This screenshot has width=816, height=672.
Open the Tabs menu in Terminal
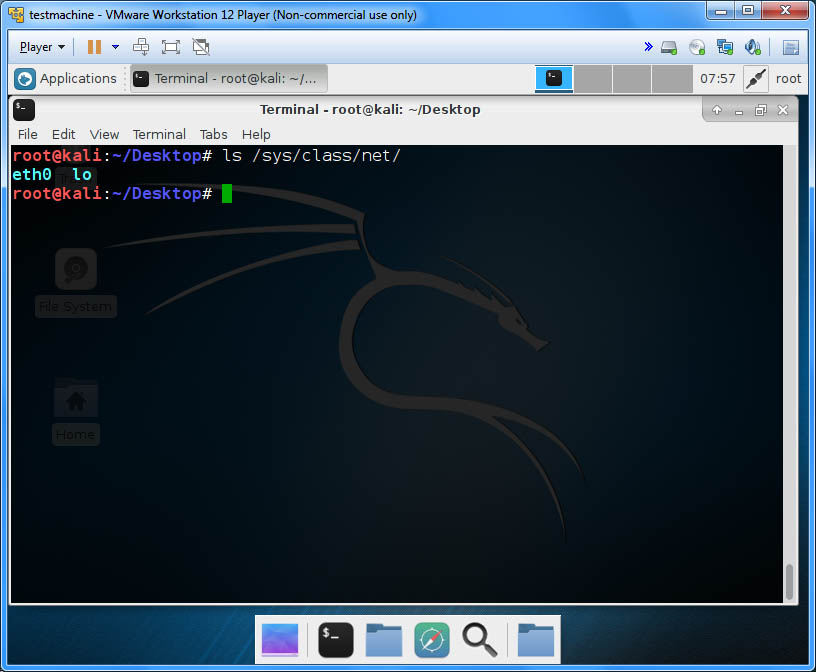(213, 134)
